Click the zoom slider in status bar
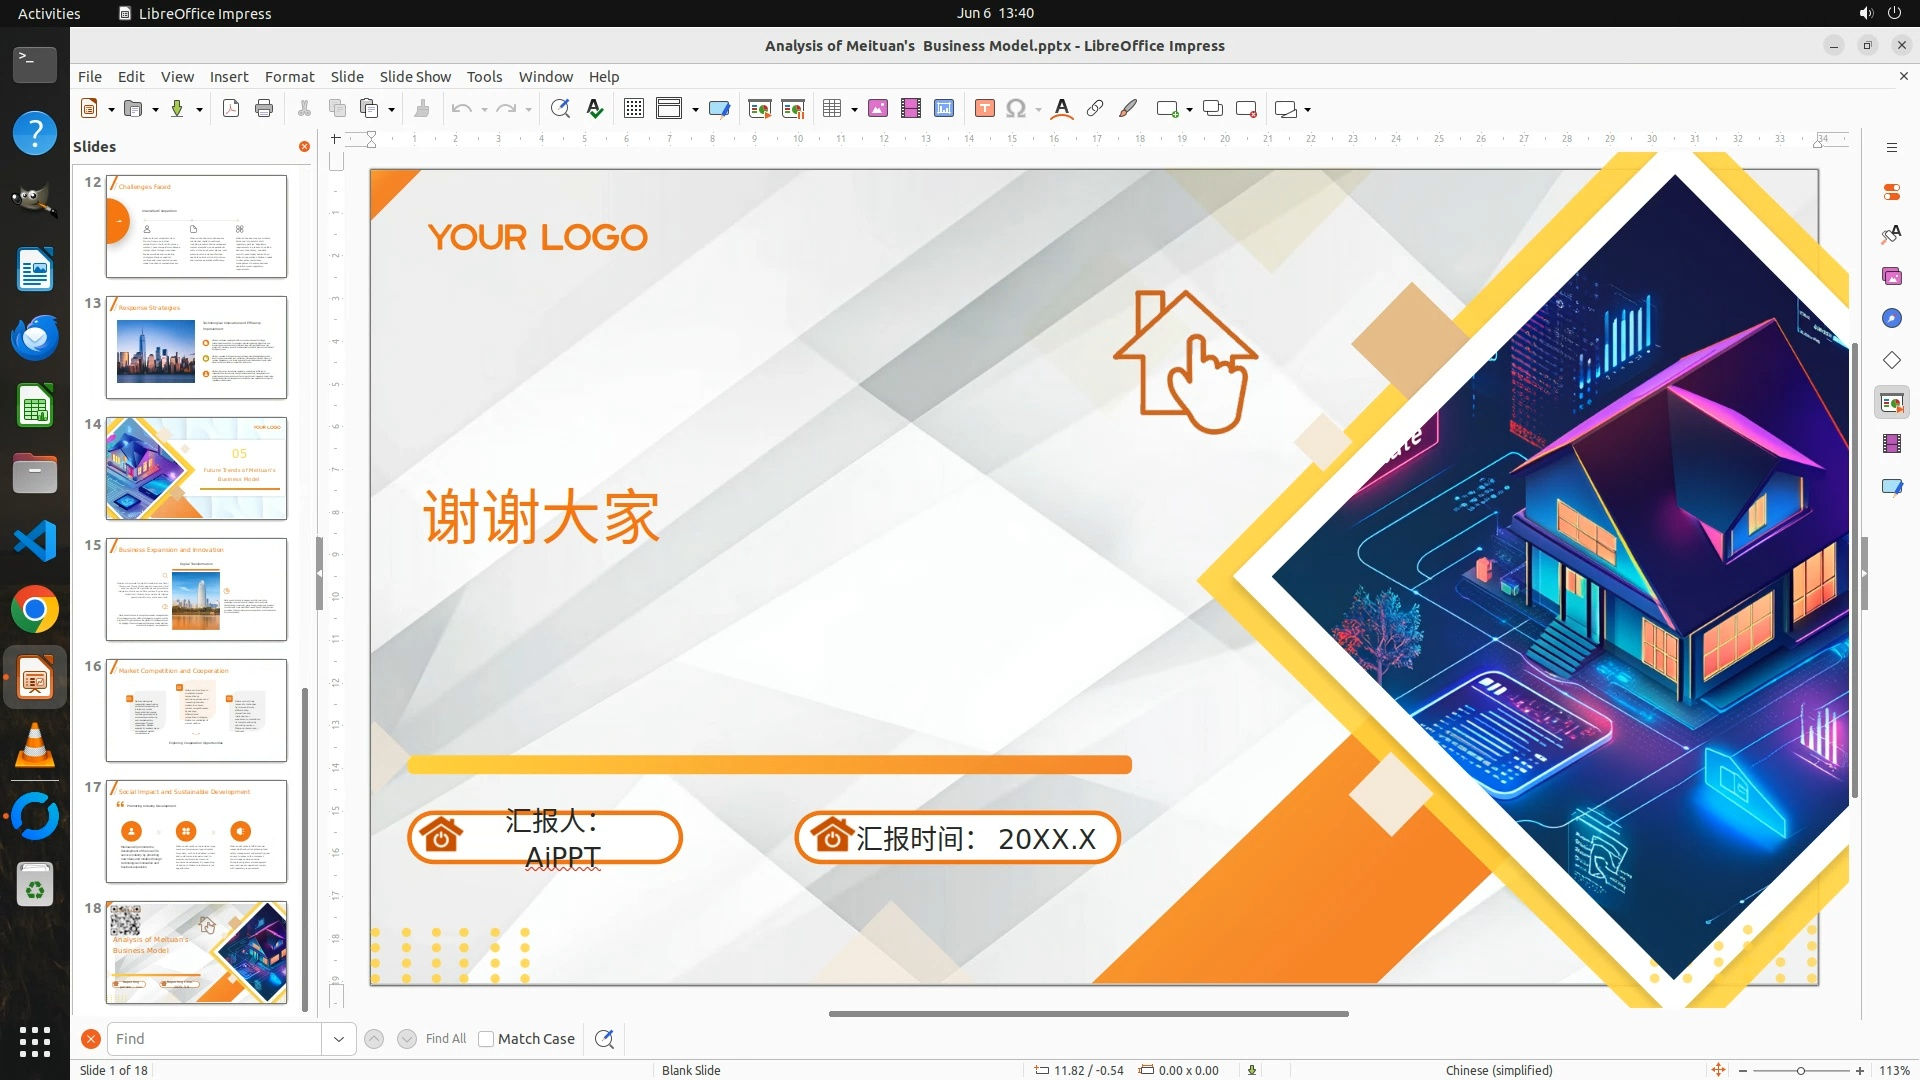 pyautogui.click(x=1800, y=1071)
